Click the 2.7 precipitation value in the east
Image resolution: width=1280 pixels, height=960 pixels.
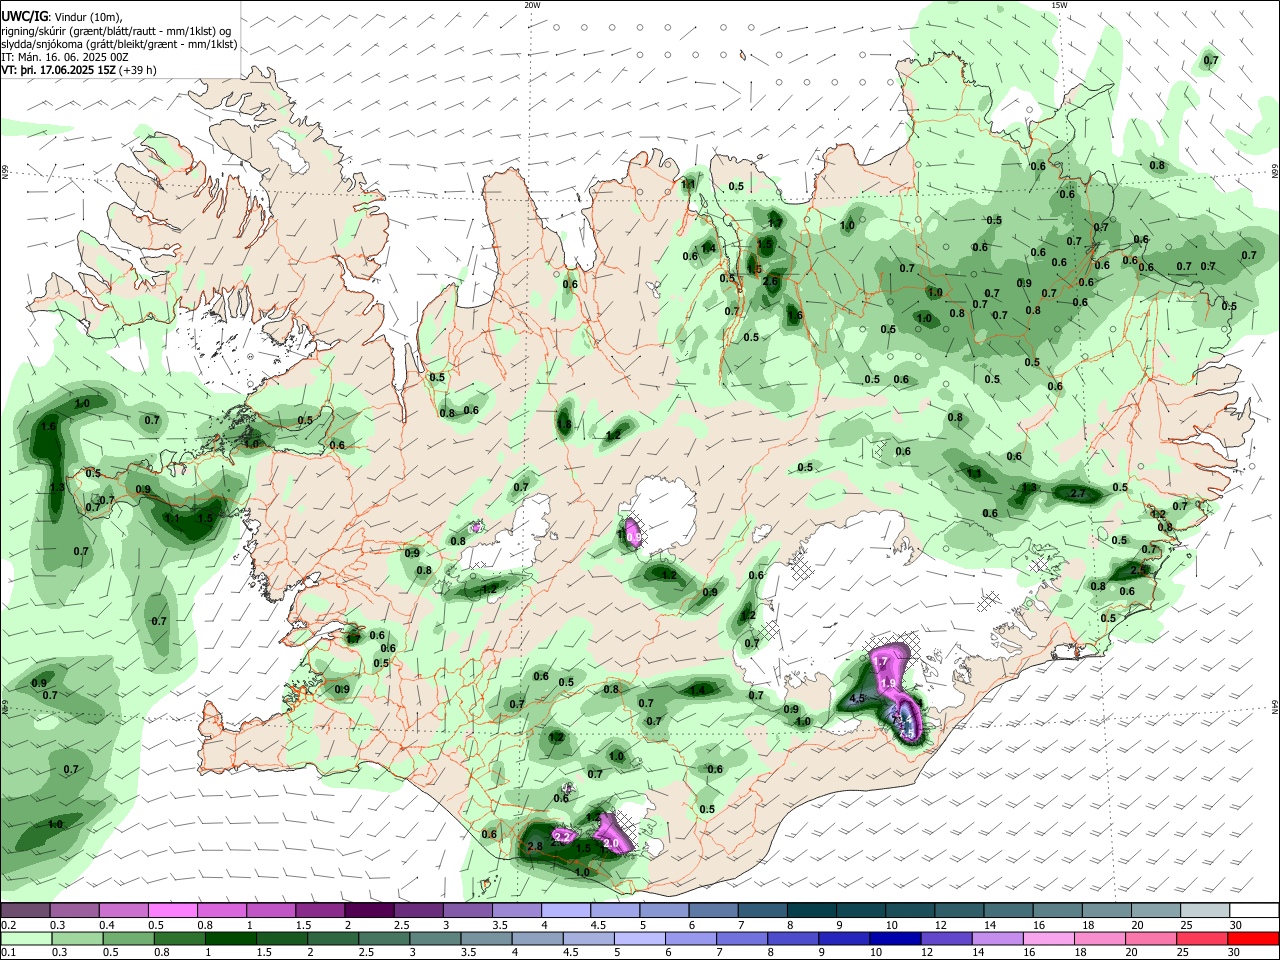click(1078, 494)
